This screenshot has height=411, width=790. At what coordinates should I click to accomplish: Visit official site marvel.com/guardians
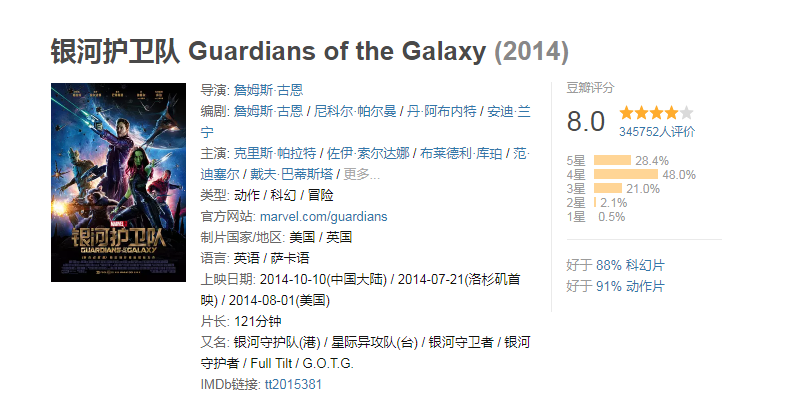tap(323, 216)
